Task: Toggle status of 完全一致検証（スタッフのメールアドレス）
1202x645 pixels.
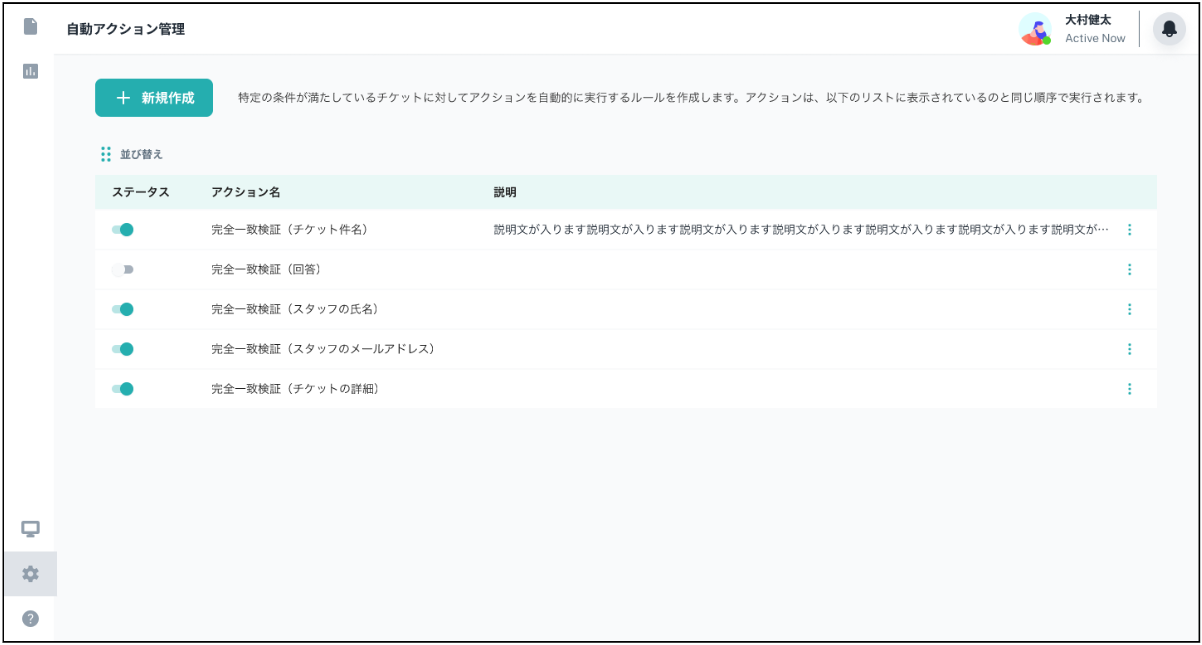Action: [x=123, y=350]
